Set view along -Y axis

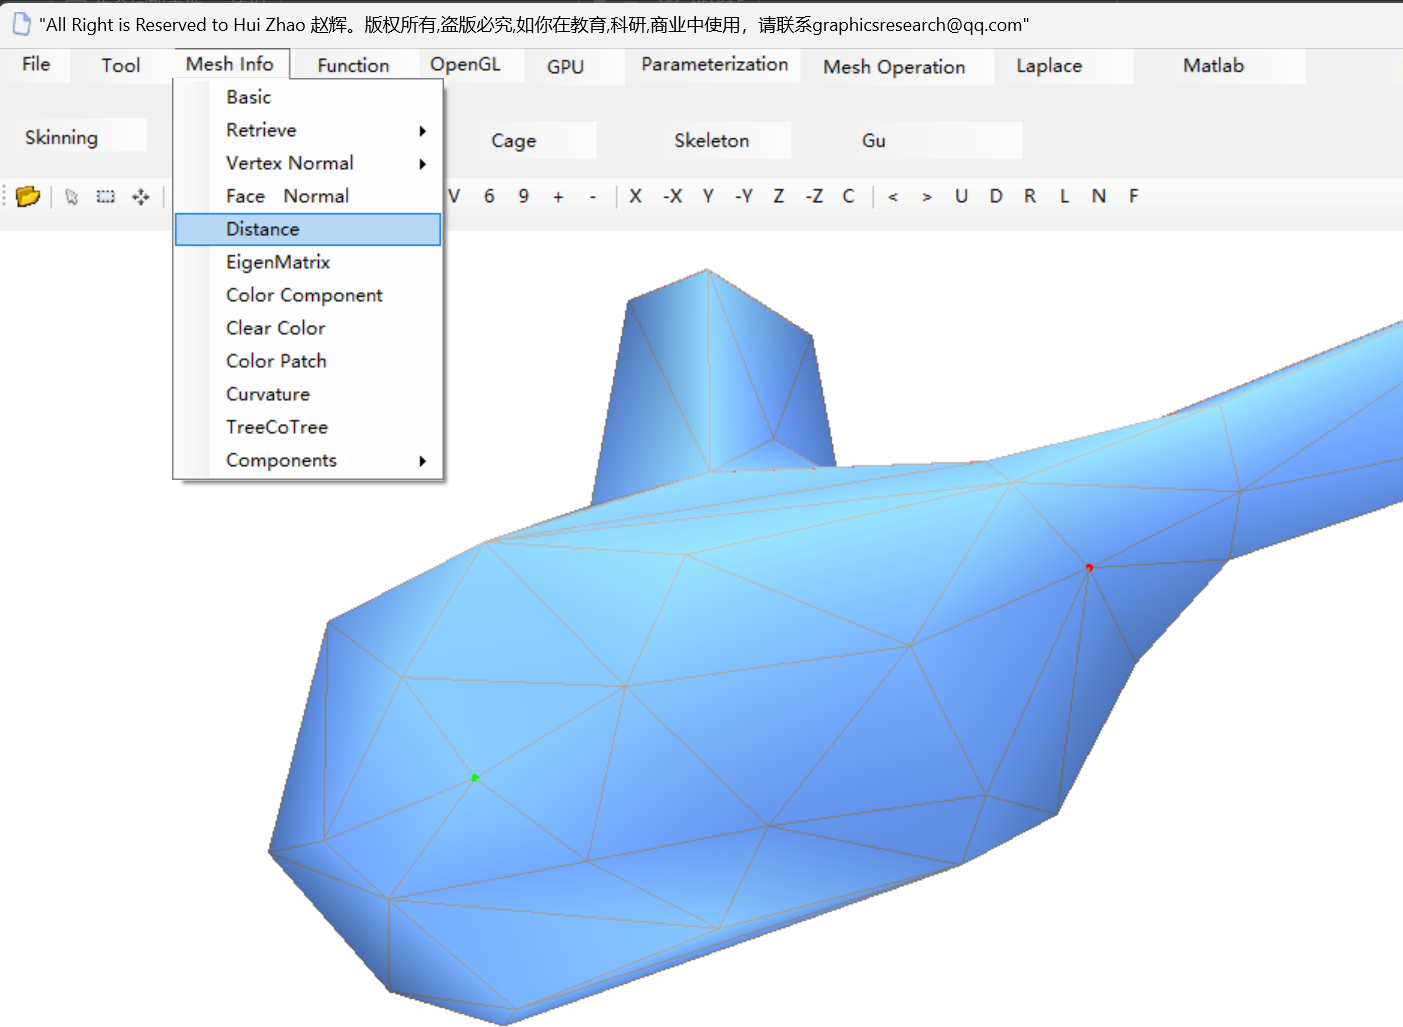tap(744, 196)
